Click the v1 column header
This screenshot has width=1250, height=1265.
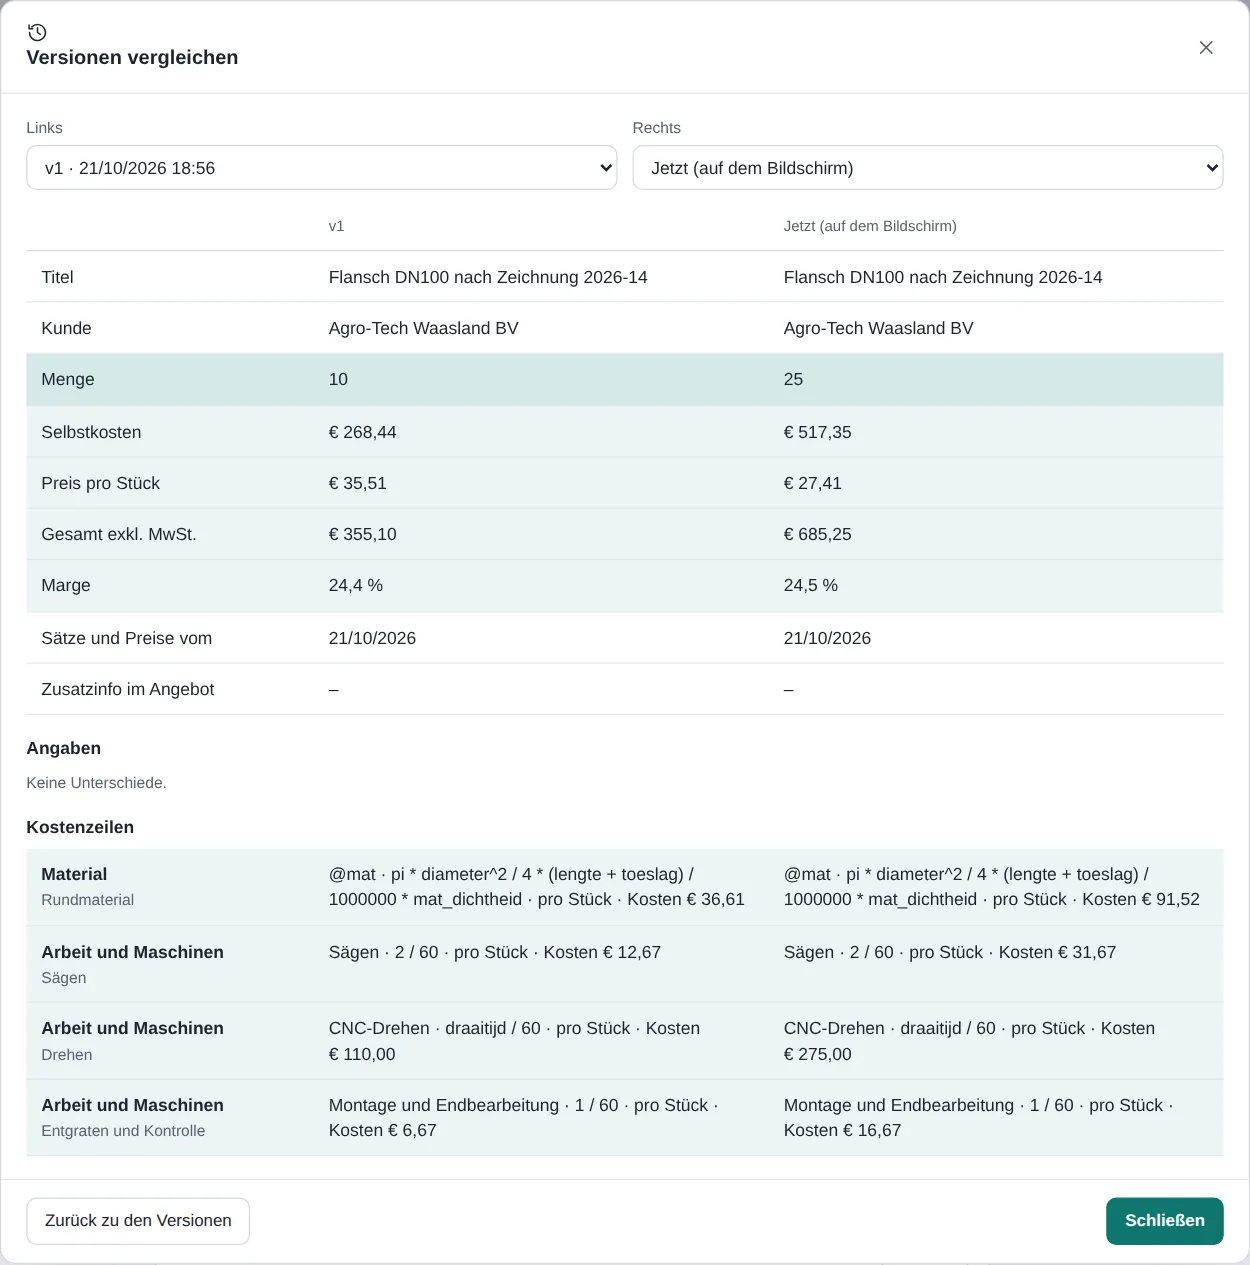(x=336, y=226)
